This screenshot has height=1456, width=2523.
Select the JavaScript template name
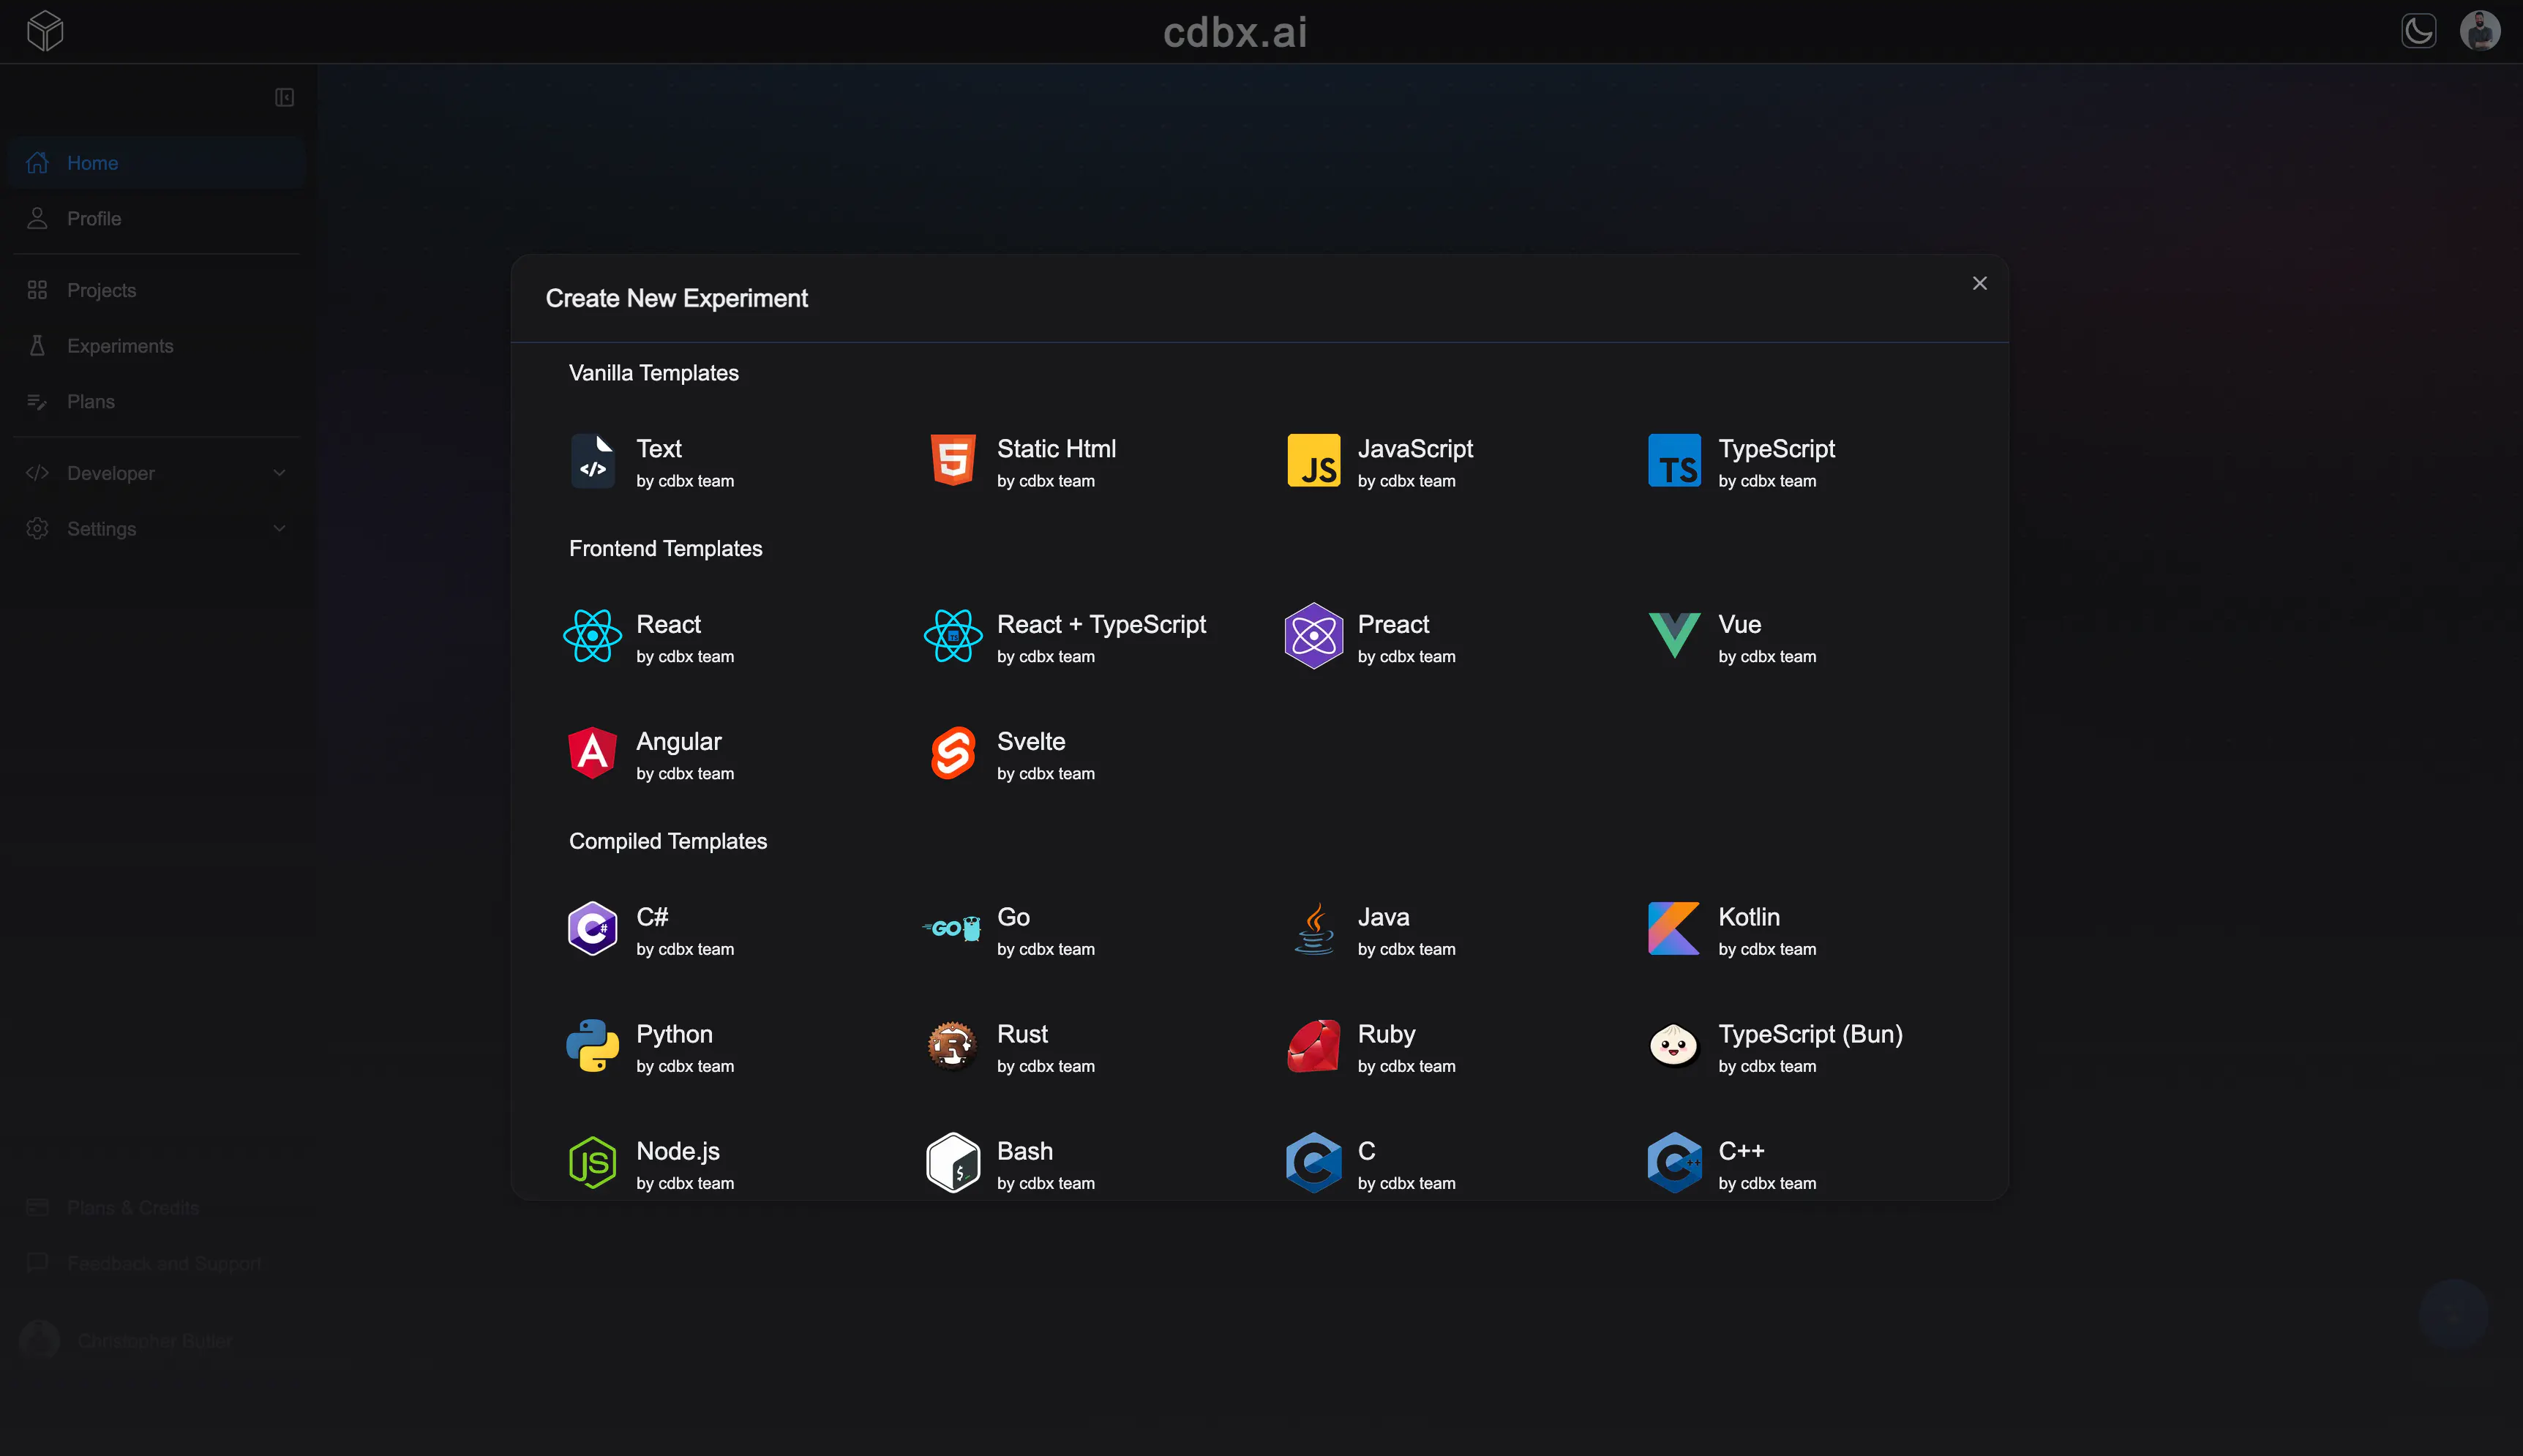pyautogui.click(x=1415, y=449)
